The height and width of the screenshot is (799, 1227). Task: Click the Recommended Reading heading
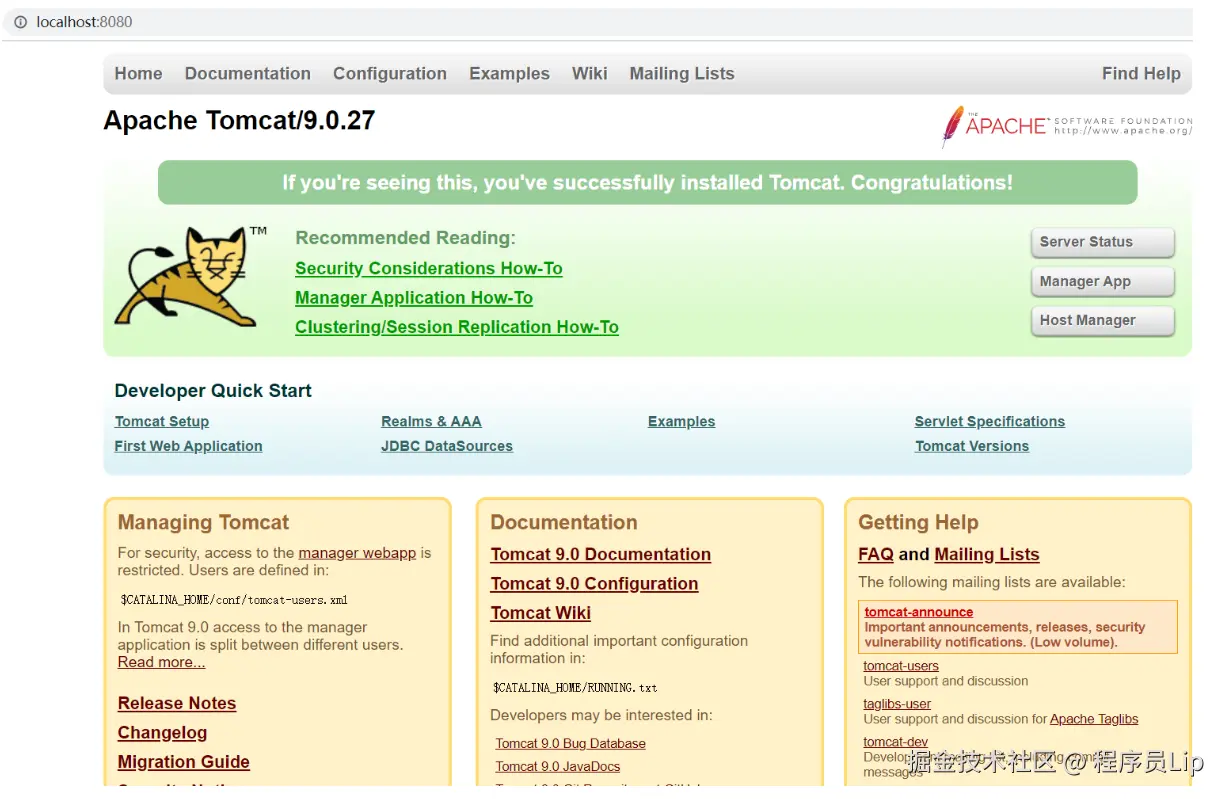[x=405, y=238]
